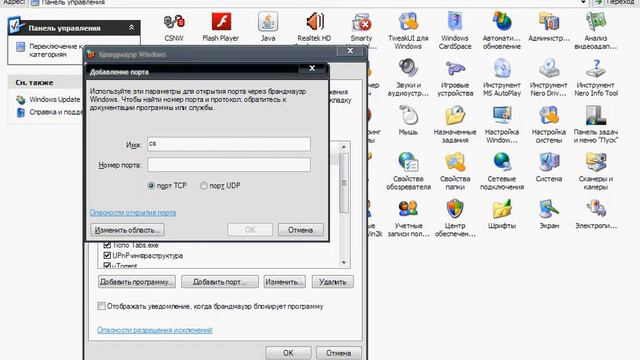Collapse the Панель управления side panel
The width and height of the screenshot is (640, 360).
131,28
